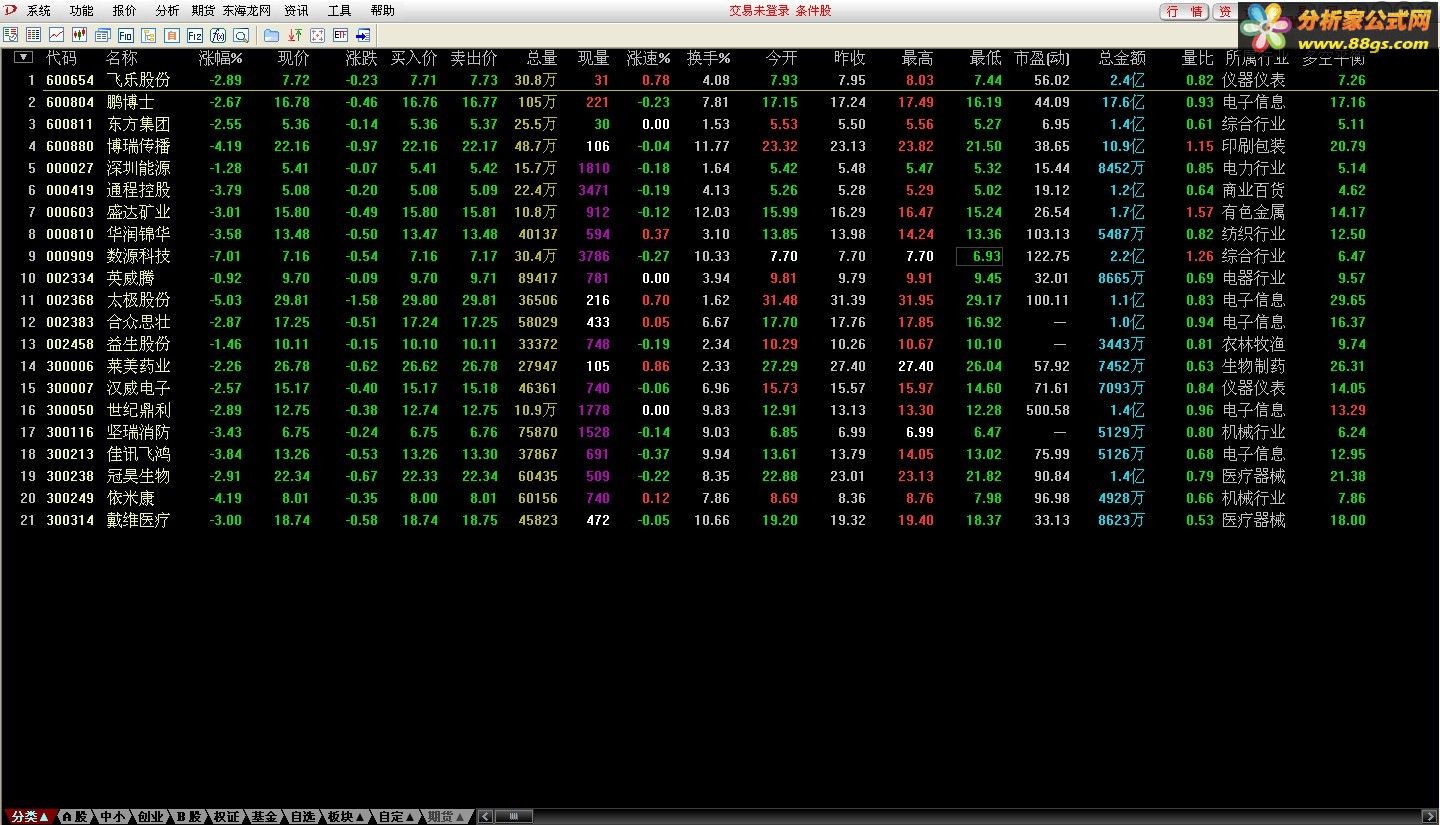
Task: Click the F12 toolbar icon
Action: (x=195, y=35)
